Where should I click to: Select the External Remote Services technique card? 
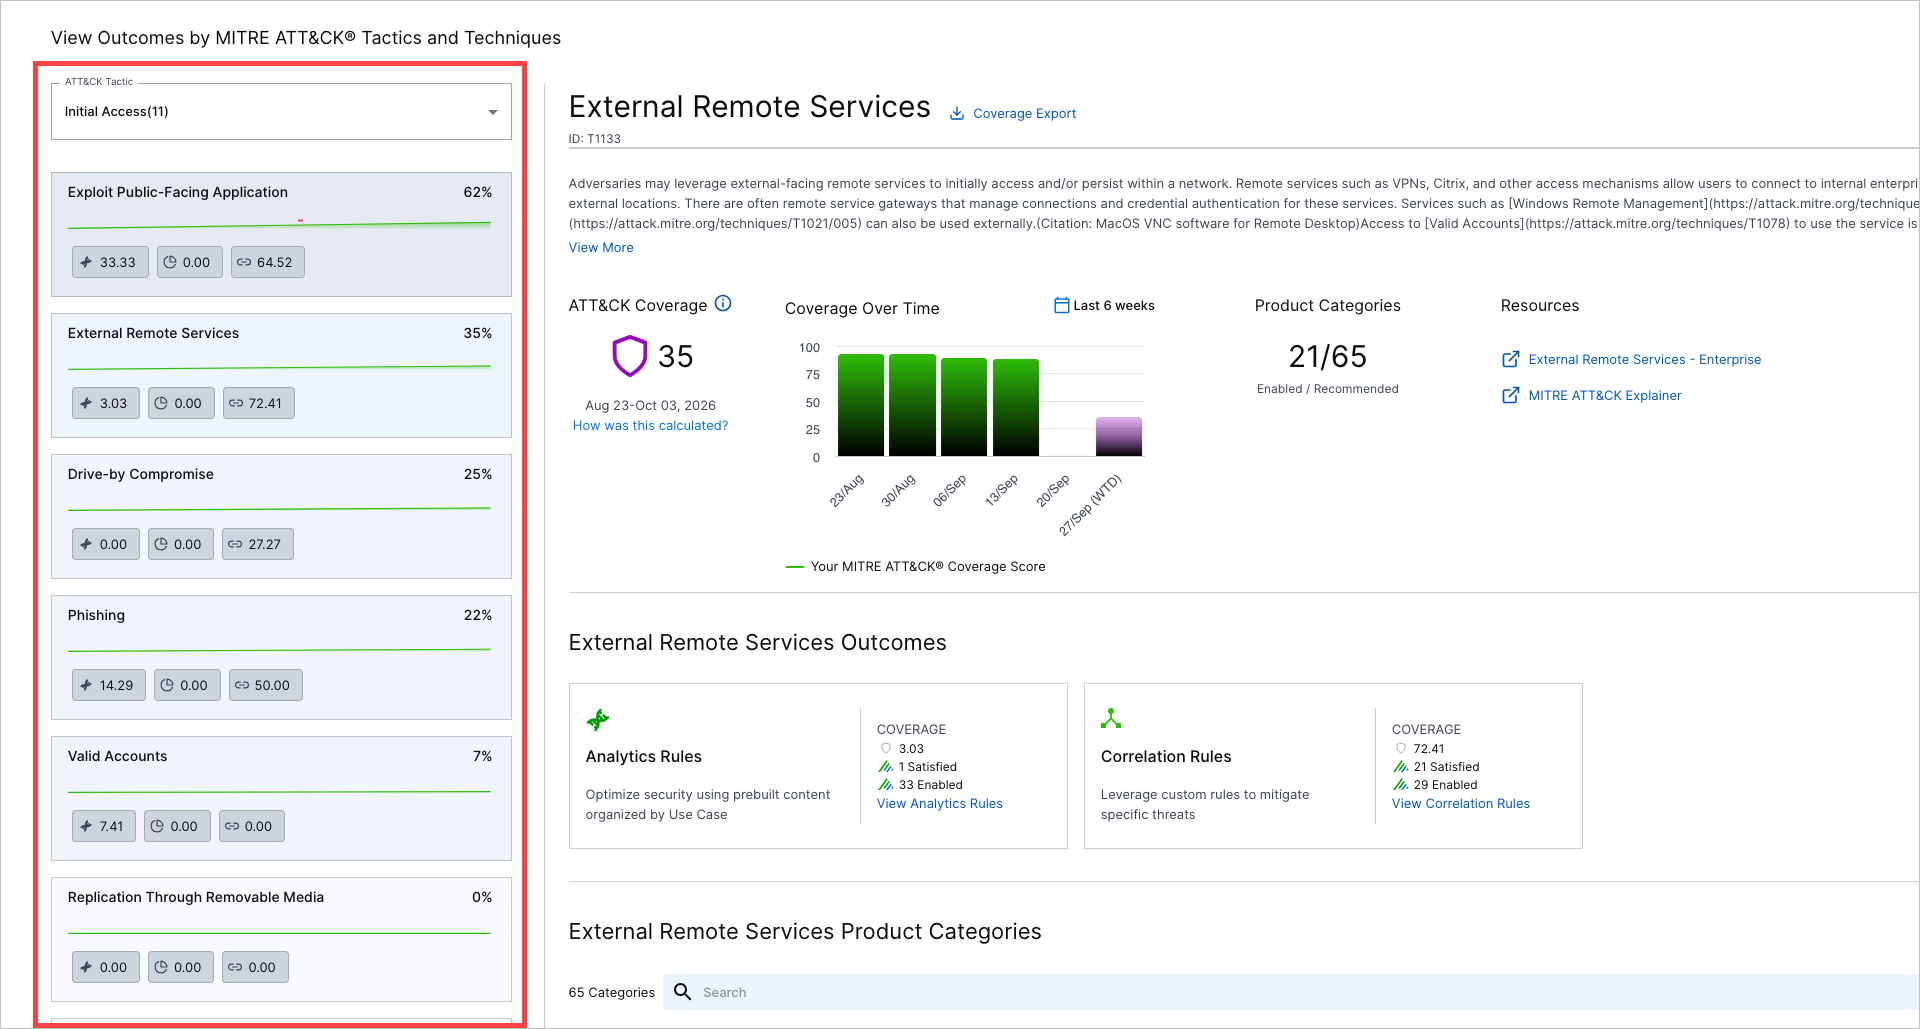pyautogui.click(x=281, y=375)
